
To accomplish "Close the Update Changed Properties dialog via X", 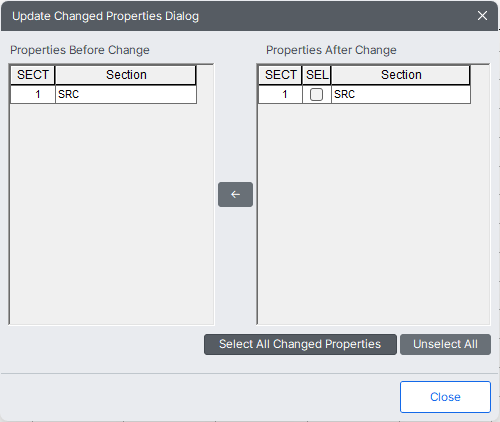I will [x=482, y=16].
